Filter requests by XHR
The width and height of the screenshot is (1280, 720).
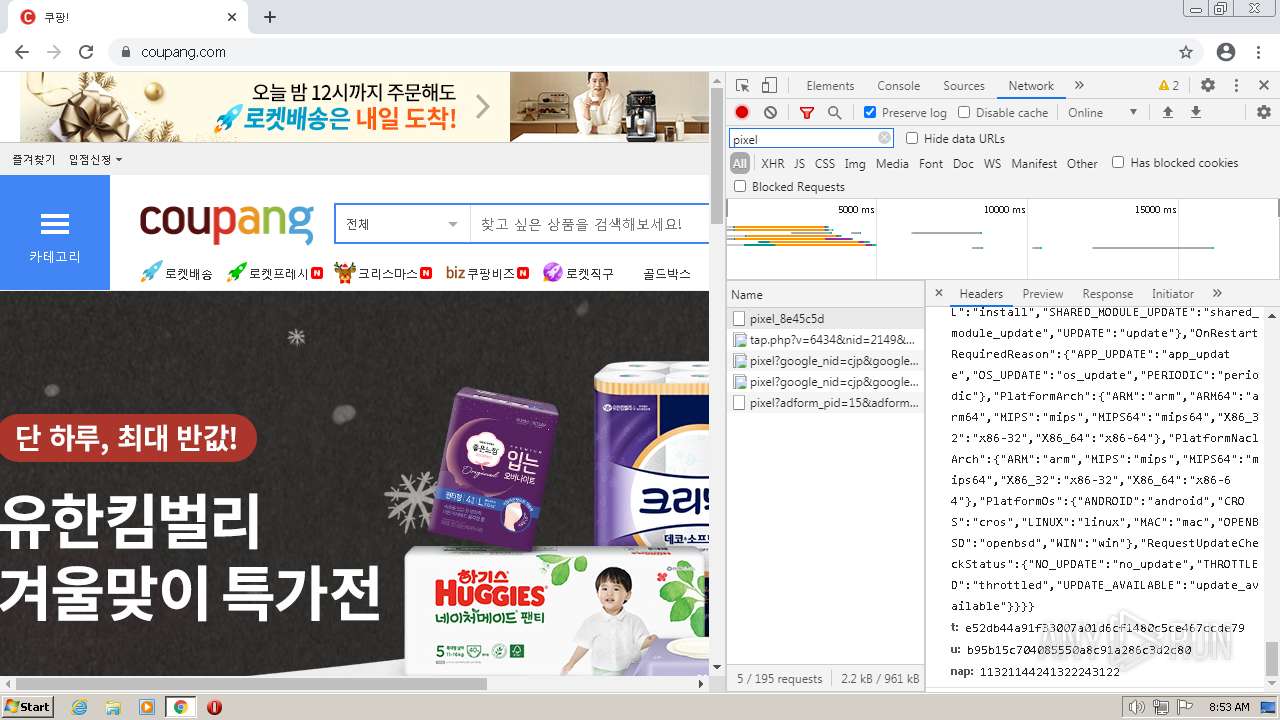coord(772,164)
